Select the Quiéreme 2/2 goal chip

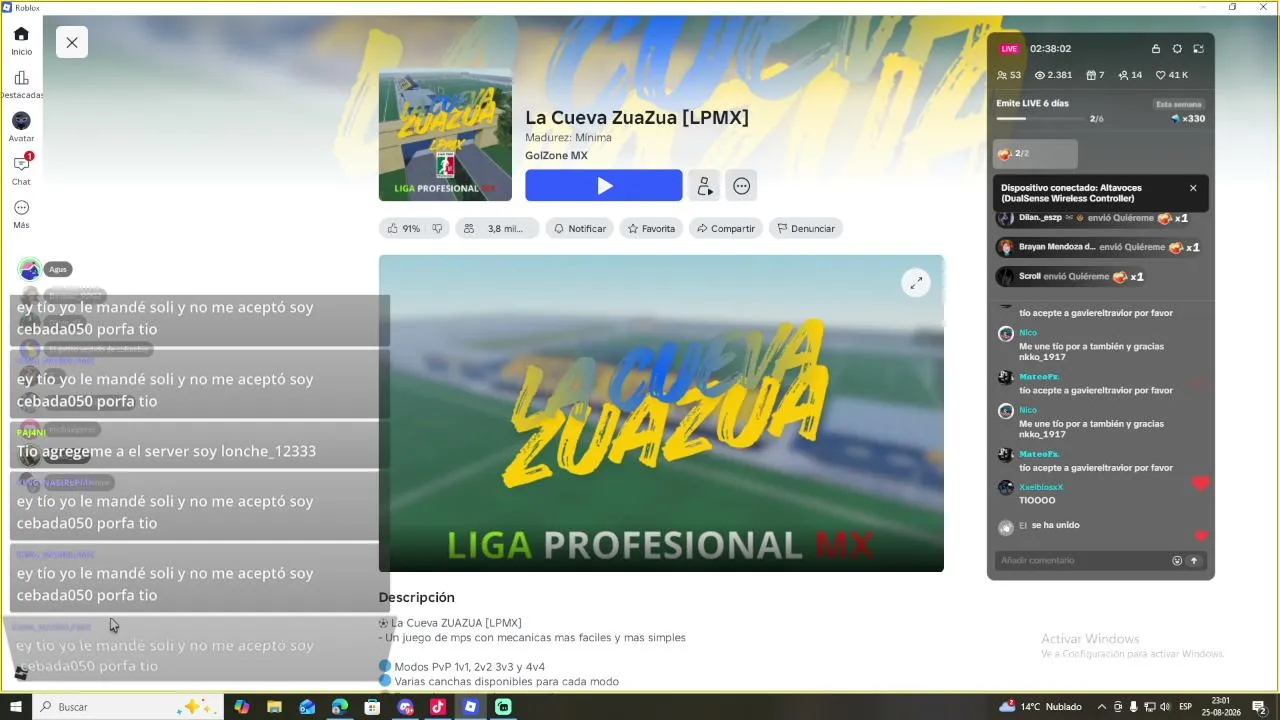pyautogui.click(x=1036, y=154)
